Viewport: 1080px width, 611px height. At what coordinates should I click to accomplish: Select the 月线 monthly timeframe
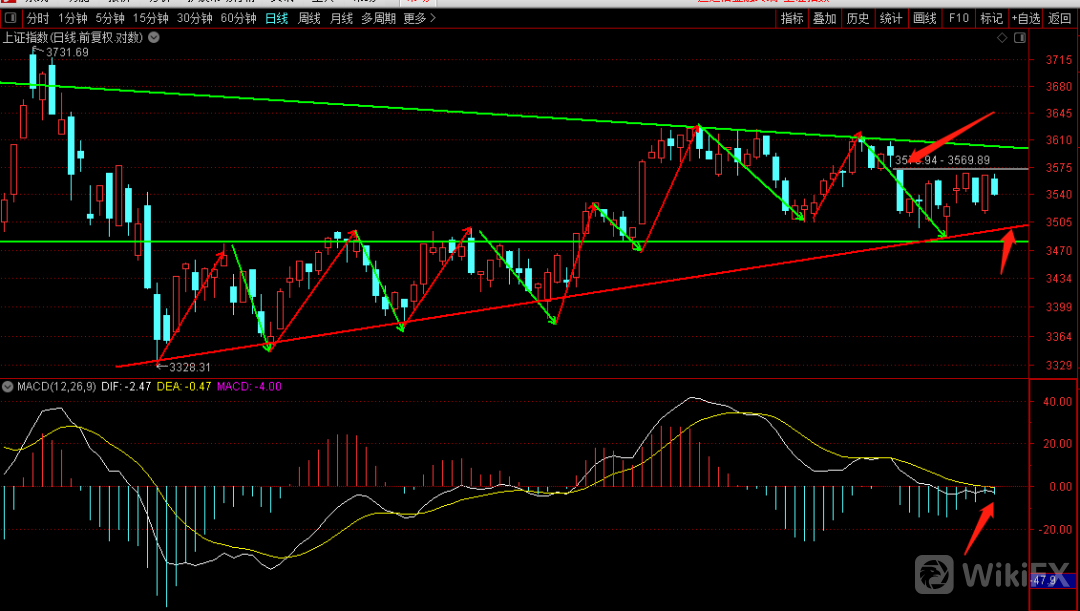341,18
